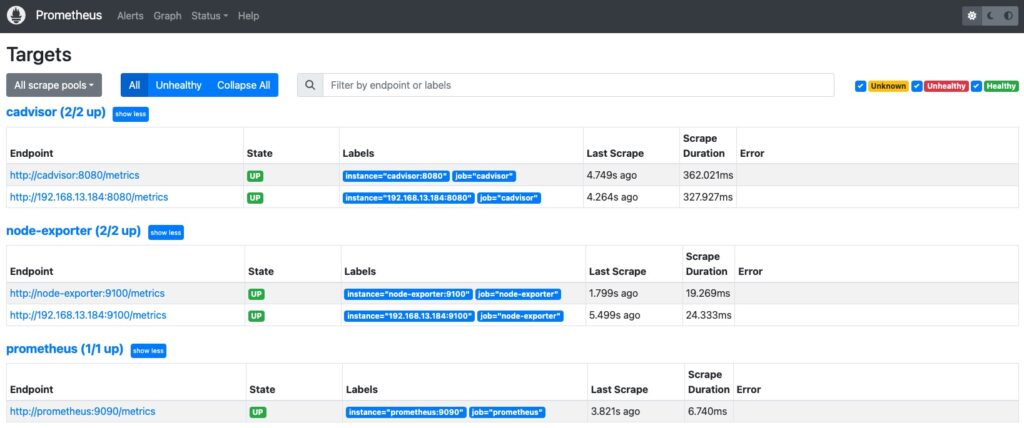Viewport: 1024px width, 428px height.
Task: Focus the filter by endpoint or labels field
Action: tap(579, 85)
